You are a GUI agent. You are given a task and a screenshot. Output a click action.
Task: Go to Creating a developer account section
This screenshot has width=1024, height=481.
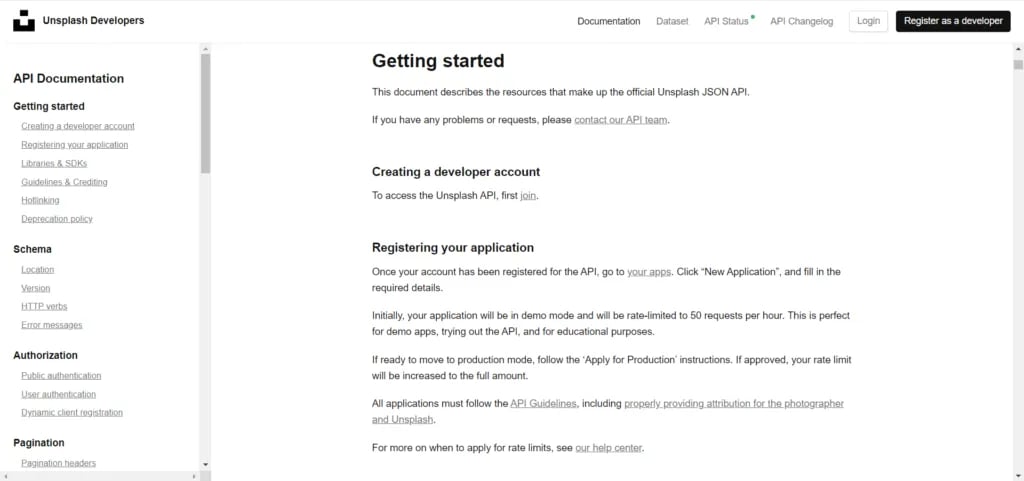[78, 126]
